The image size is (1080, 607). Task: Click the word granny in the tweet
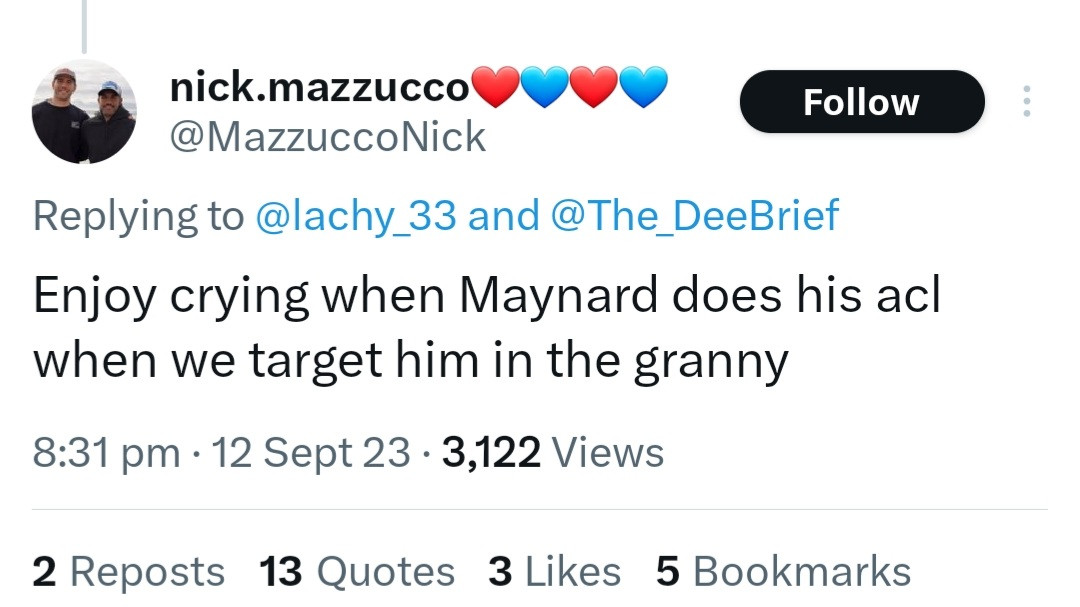coord(711,362)
